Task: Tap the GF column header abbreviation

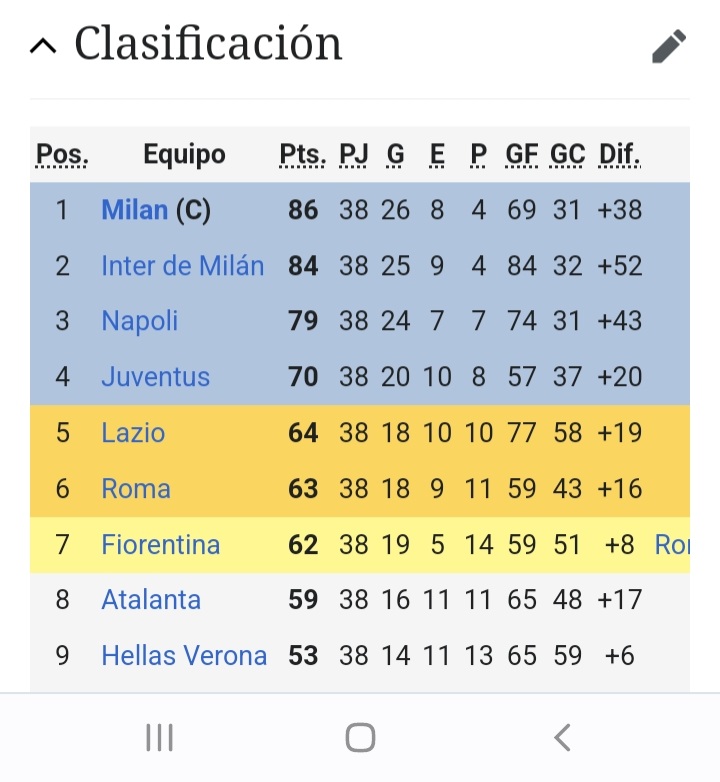Action: [522, 154]
